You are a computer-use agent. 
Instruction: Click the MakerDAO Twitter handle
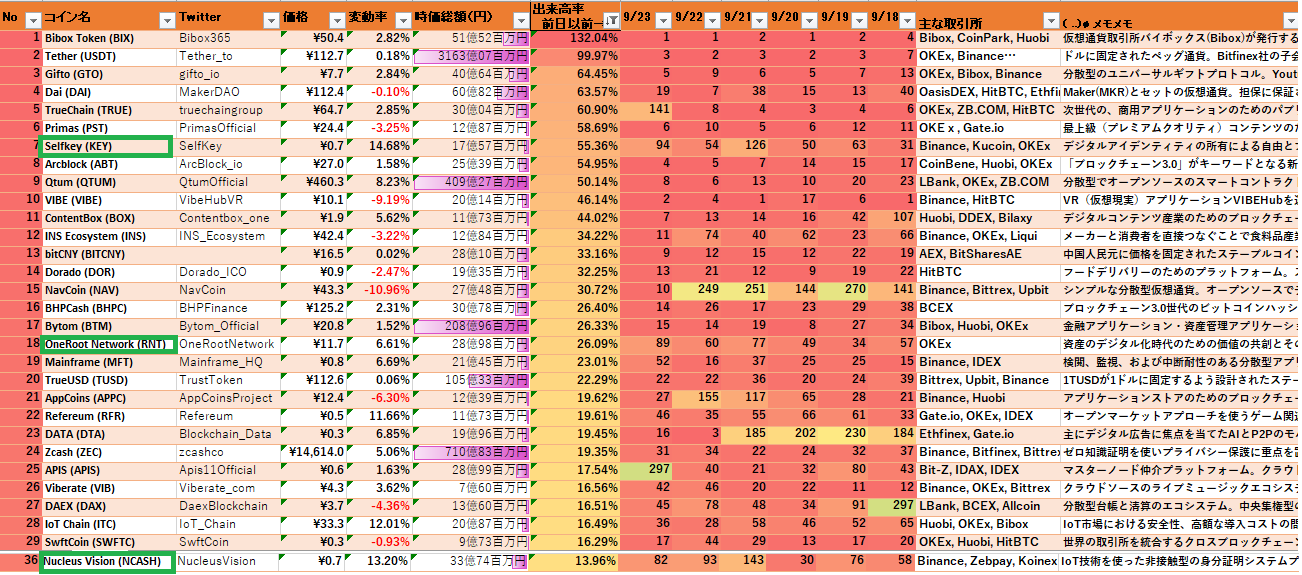tap(227, 92)
